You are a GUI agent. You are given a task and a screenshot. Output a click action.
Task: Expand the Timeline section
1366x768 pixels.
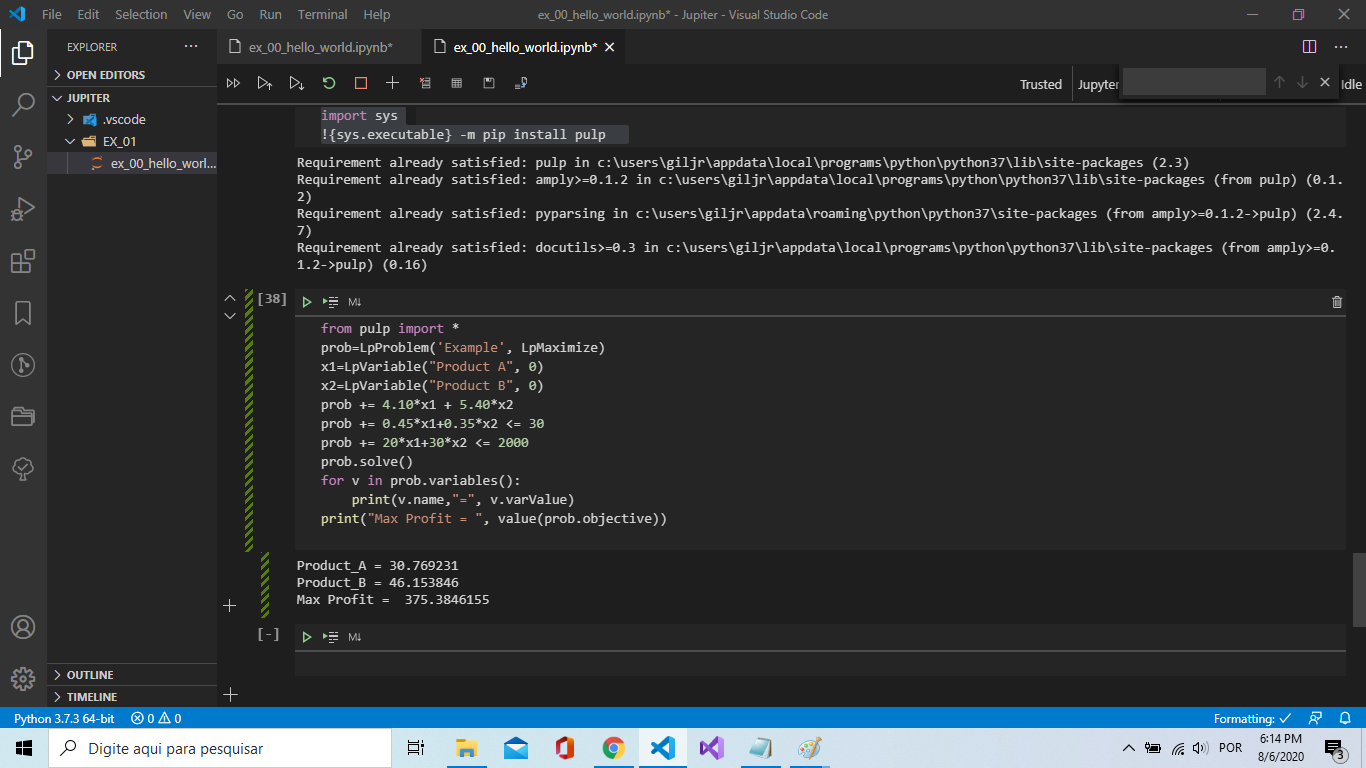tap(132, 697)
